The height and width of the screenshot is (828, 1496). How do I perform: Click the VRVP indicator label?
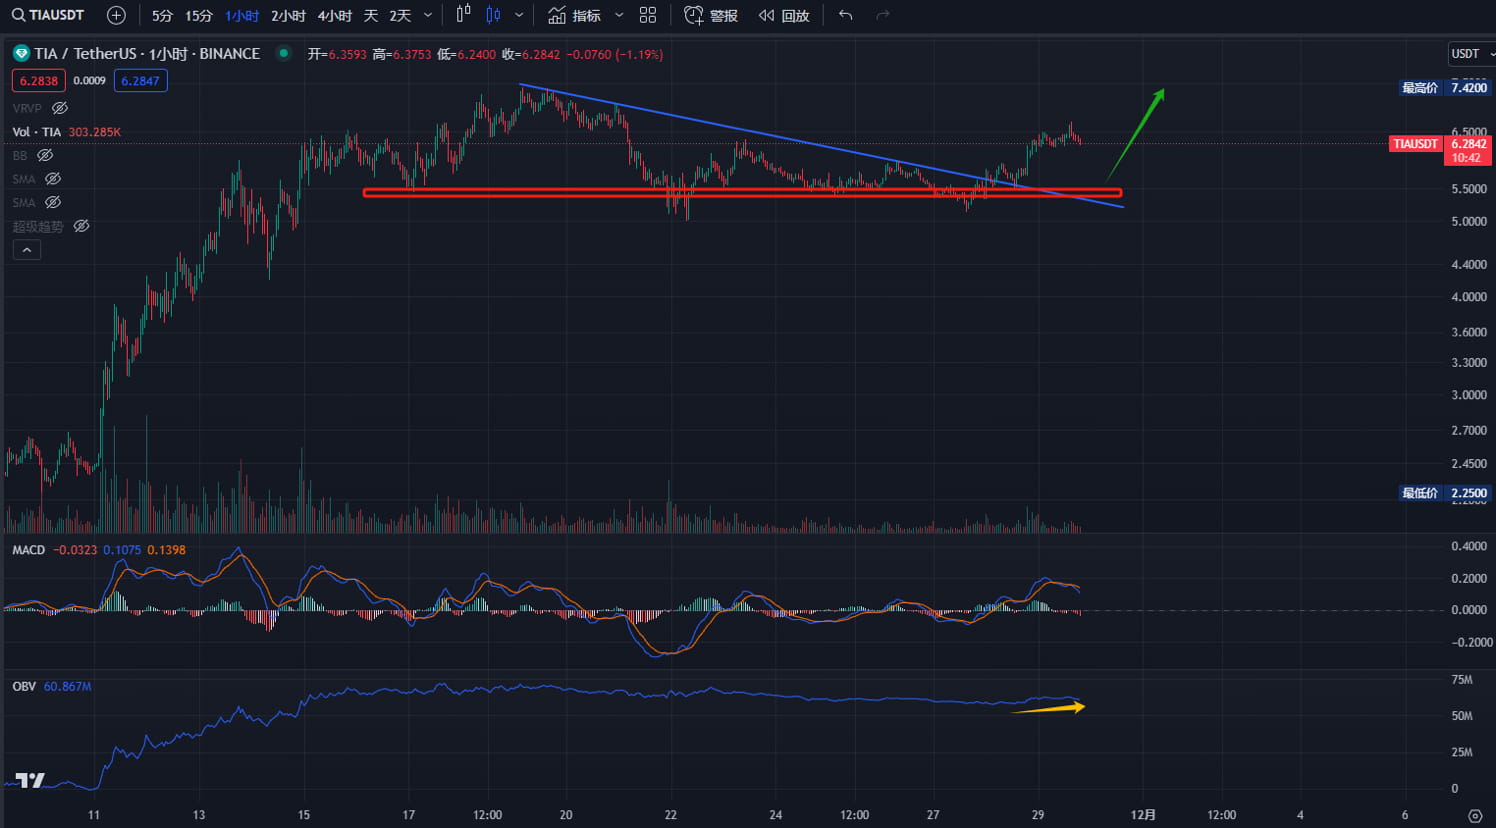pos(27,108)
